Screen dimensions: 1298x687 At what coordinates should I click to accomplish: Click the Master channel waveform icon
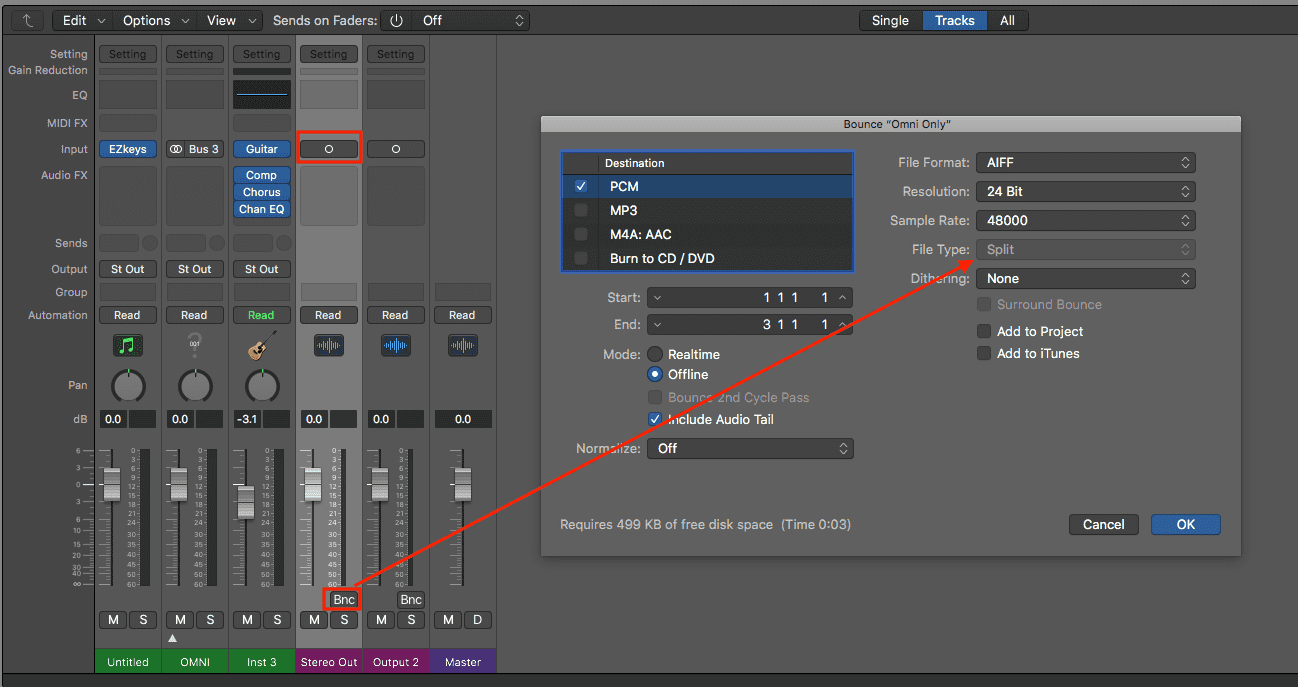(462, 346)
